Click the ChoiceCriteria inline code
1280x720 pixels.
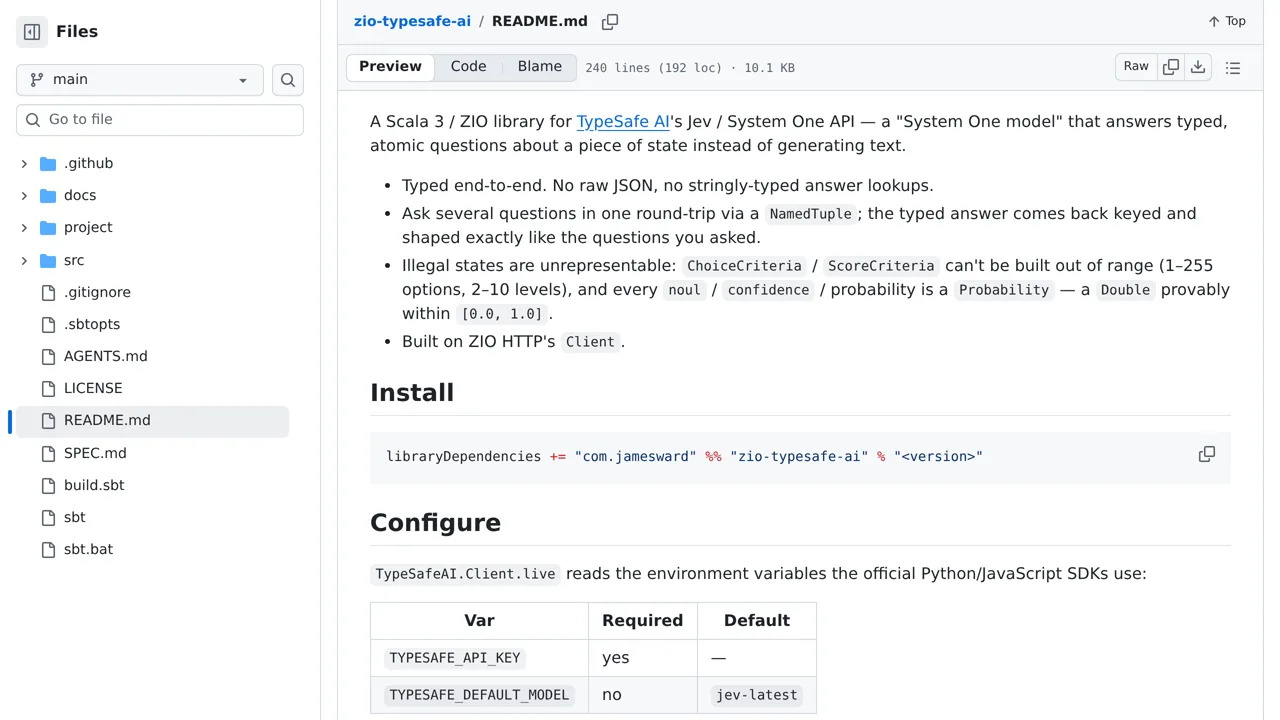point(744,266)
